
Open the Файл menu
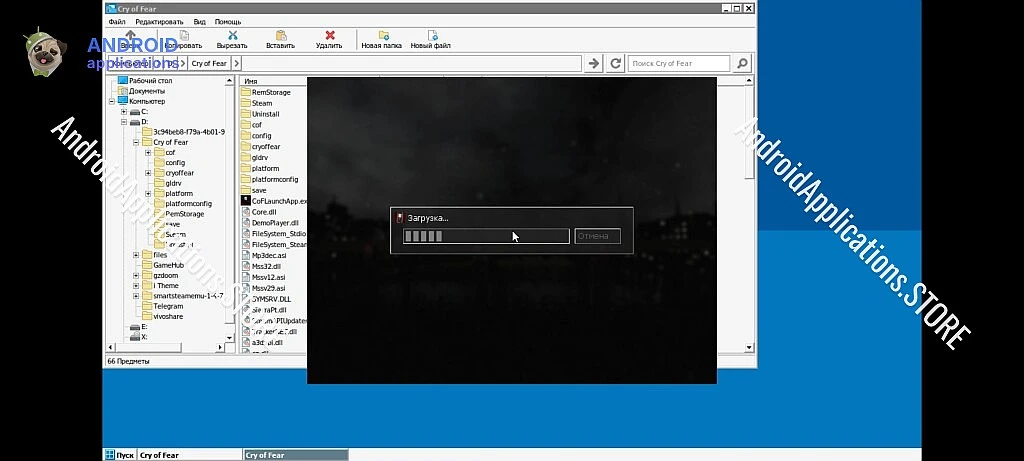click(x=117, y=21)
